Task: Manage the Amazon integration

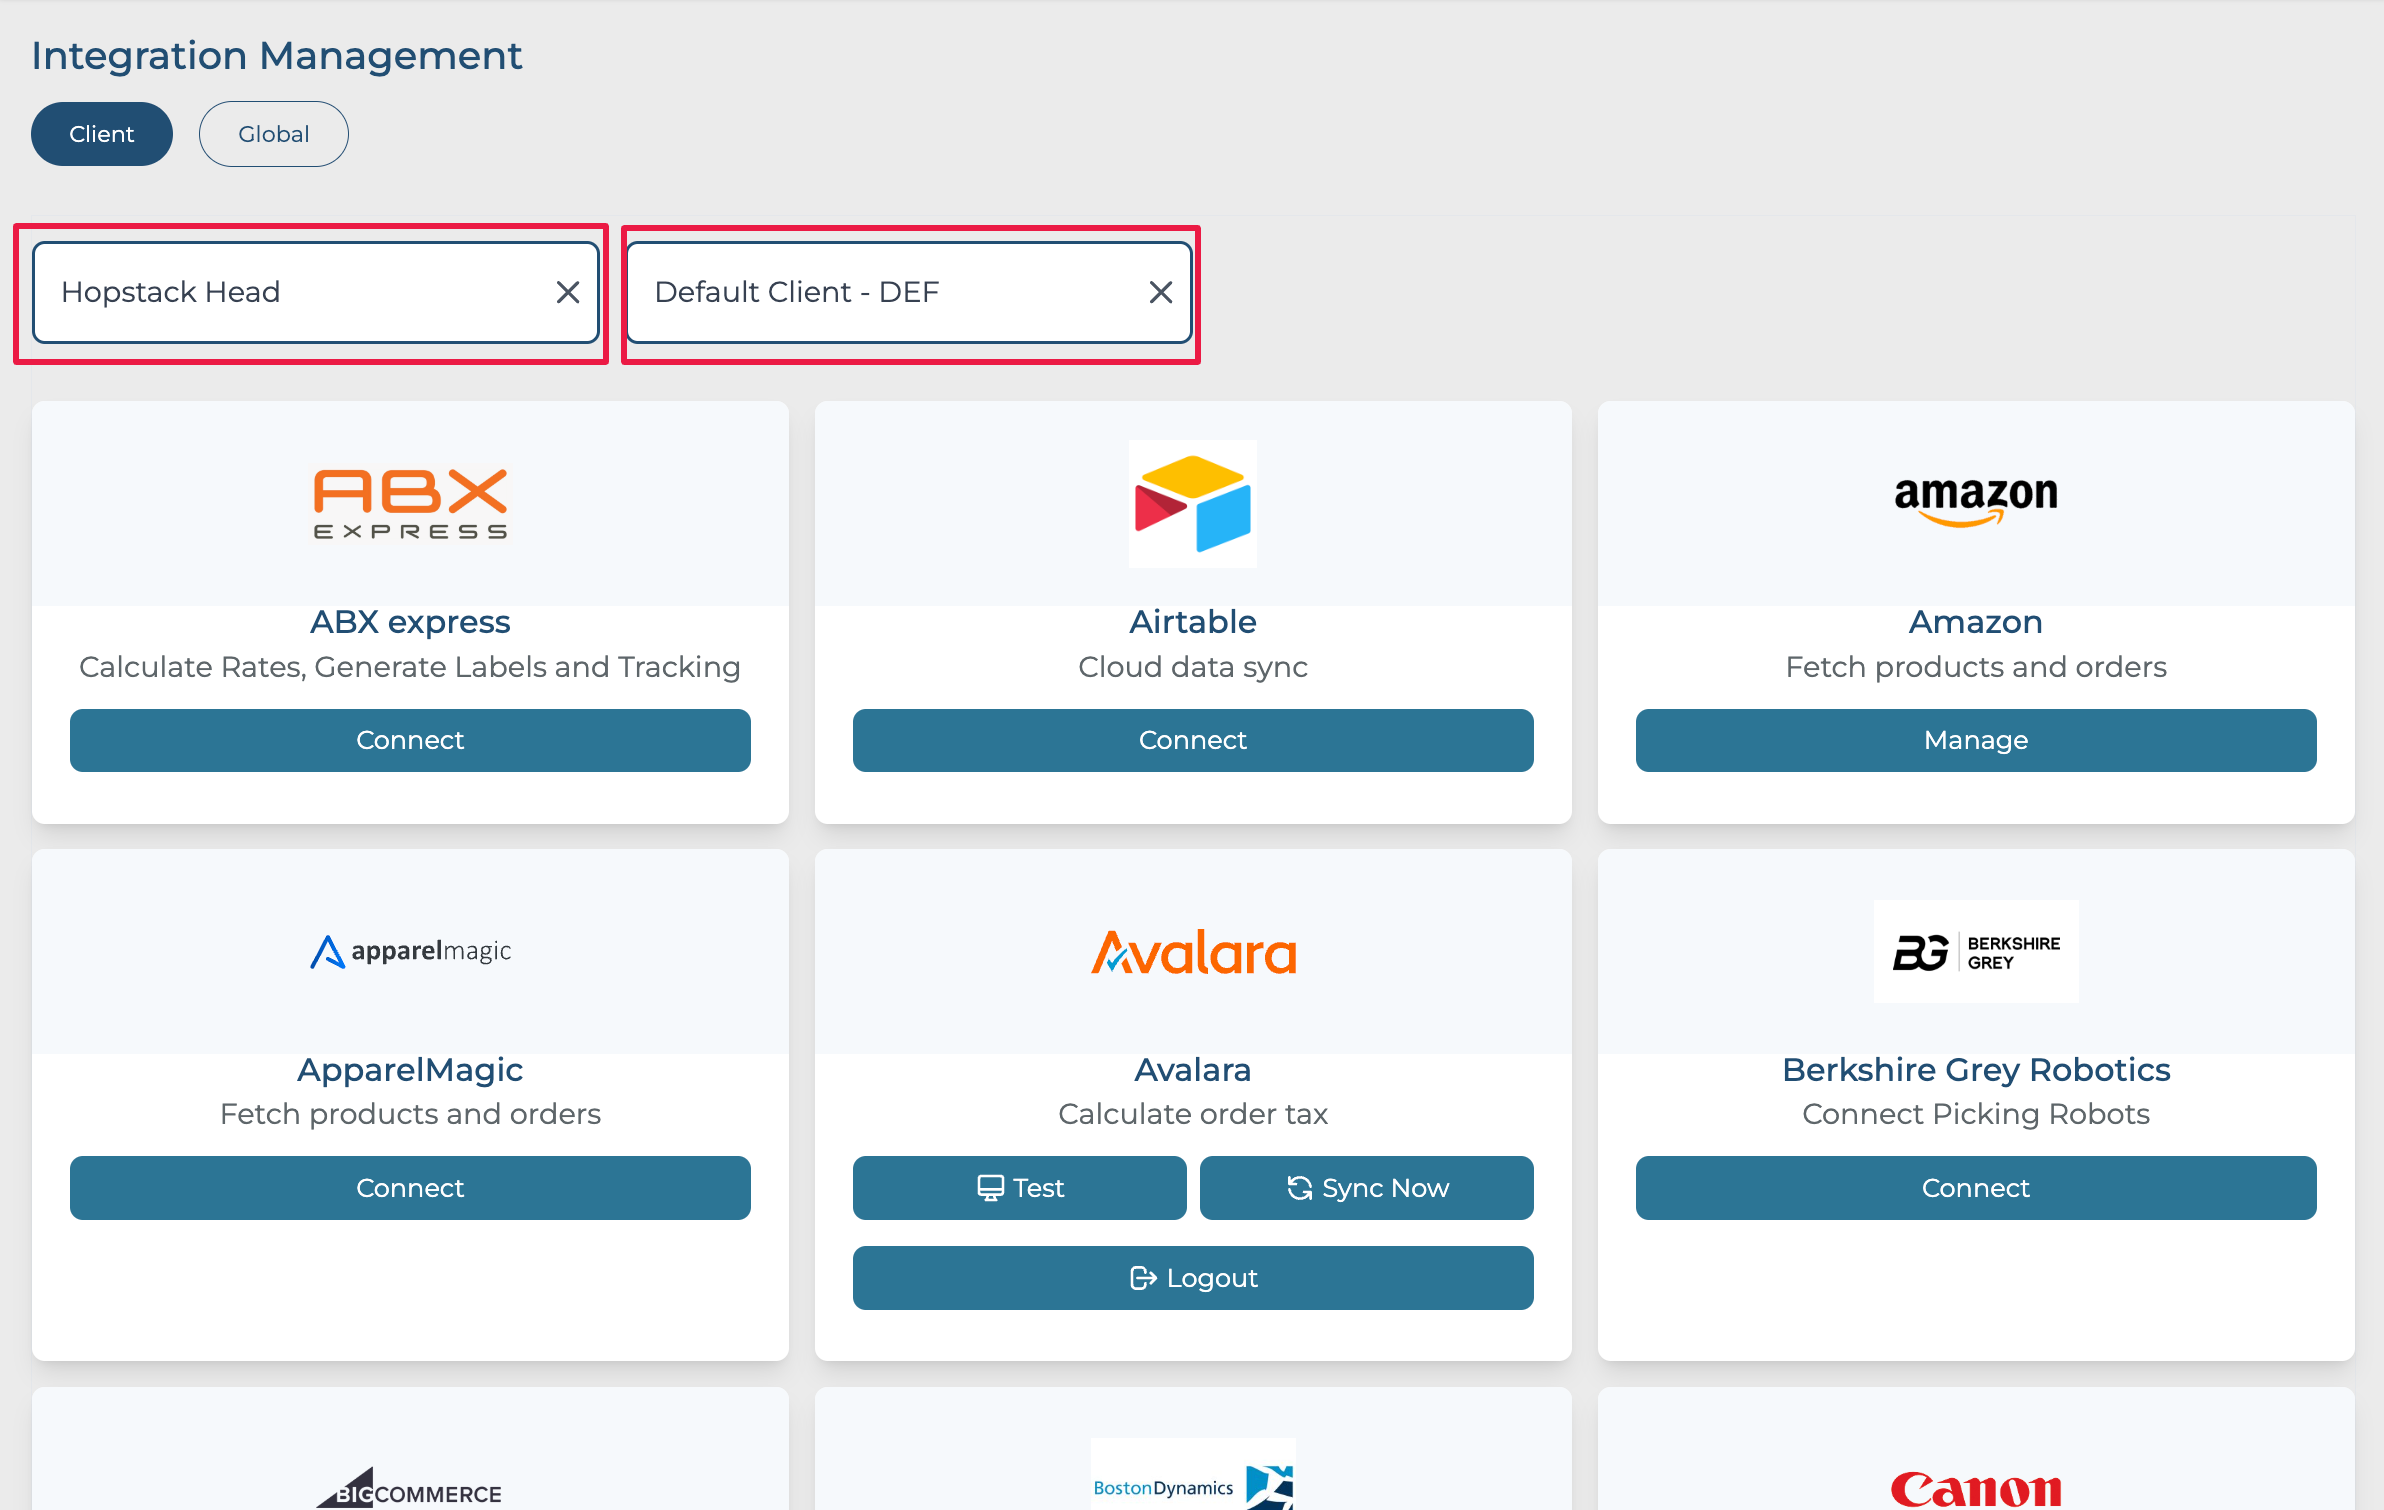Action: pos(1975,740)
